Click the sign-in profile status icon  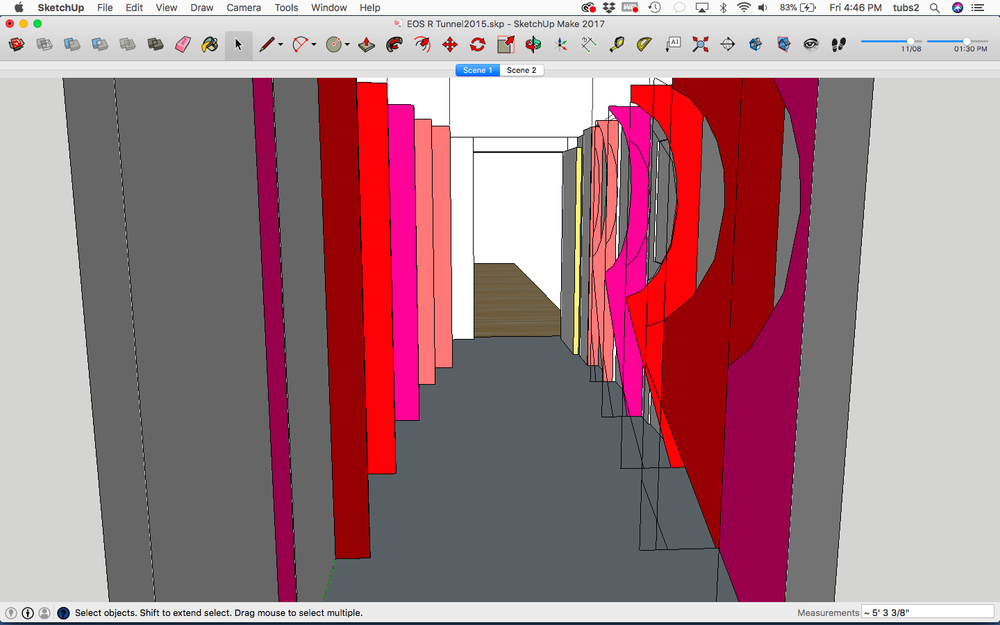(44, 613)
